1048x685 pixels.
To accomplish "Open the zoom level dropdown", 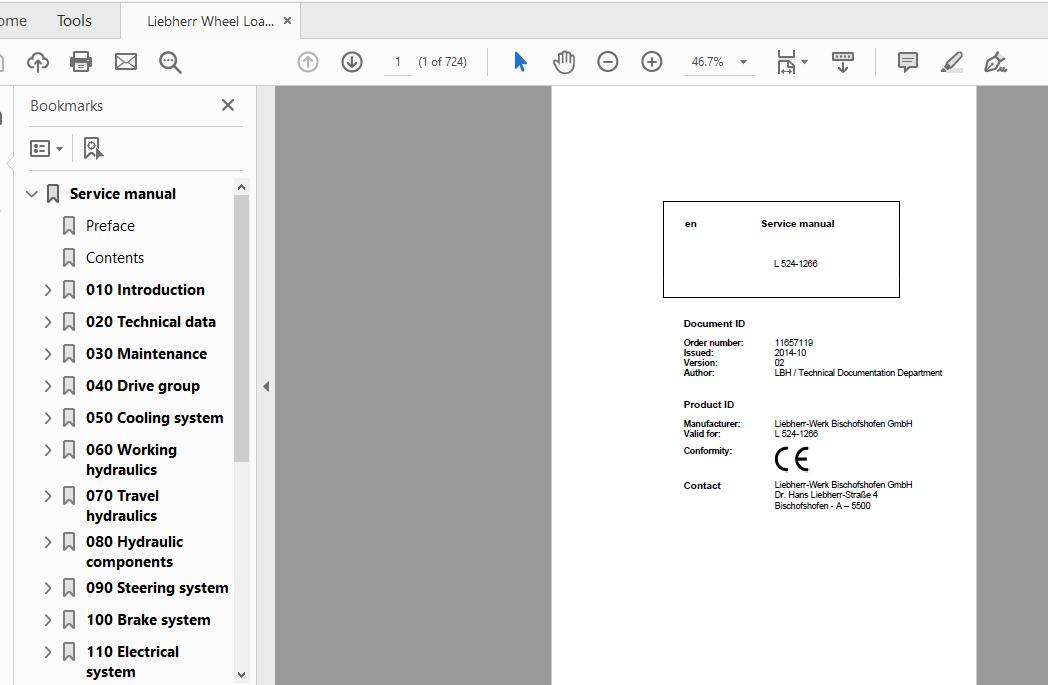I will coord(743,61).
